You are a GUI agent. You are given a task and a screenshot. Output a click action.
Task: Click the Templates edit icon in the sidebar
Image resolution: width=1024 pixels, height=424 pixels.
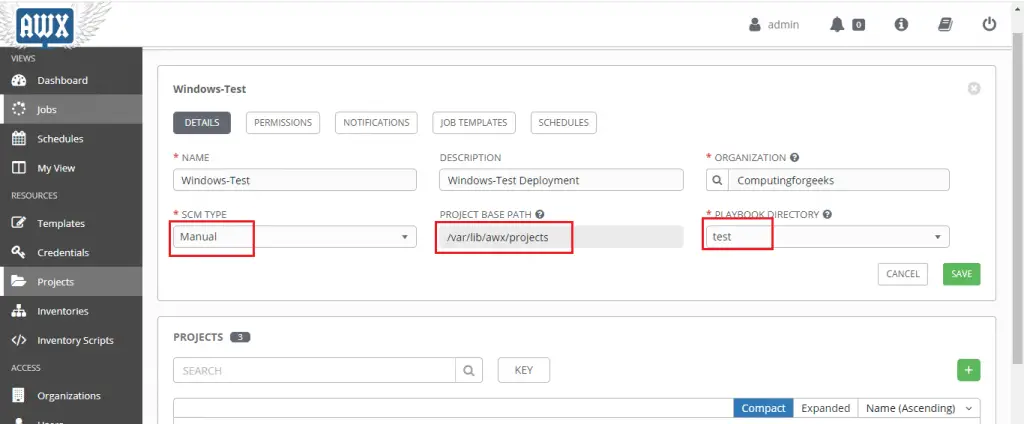pyautogui.click(x=19, y=223)
